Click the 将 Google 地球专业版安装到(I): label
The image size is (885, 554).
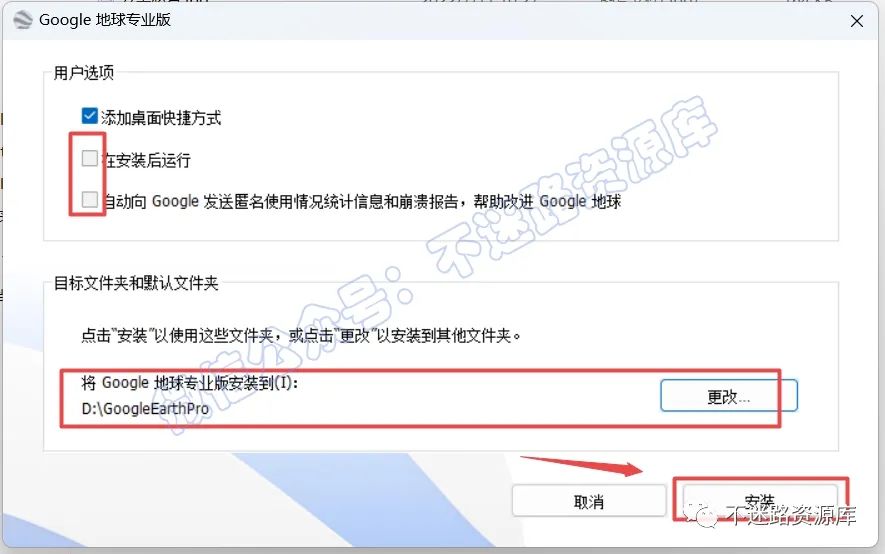pyautogui.click(x=190, y=383)
